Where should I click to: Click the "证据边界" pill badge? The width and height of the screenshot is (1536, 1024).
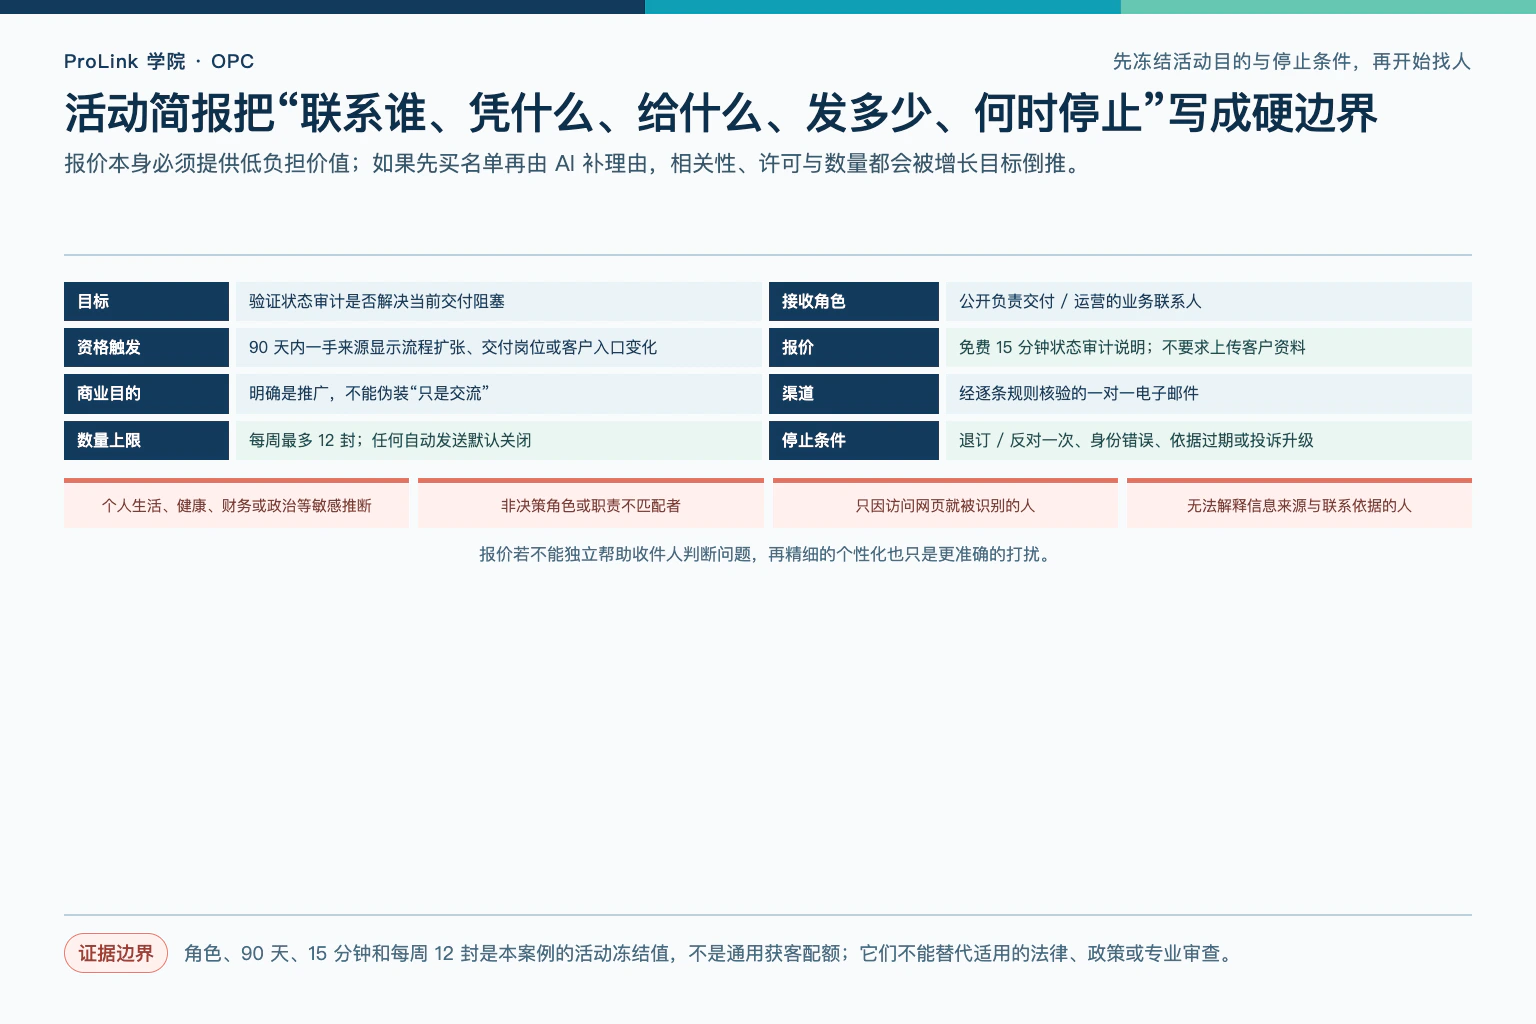(116, 953)
